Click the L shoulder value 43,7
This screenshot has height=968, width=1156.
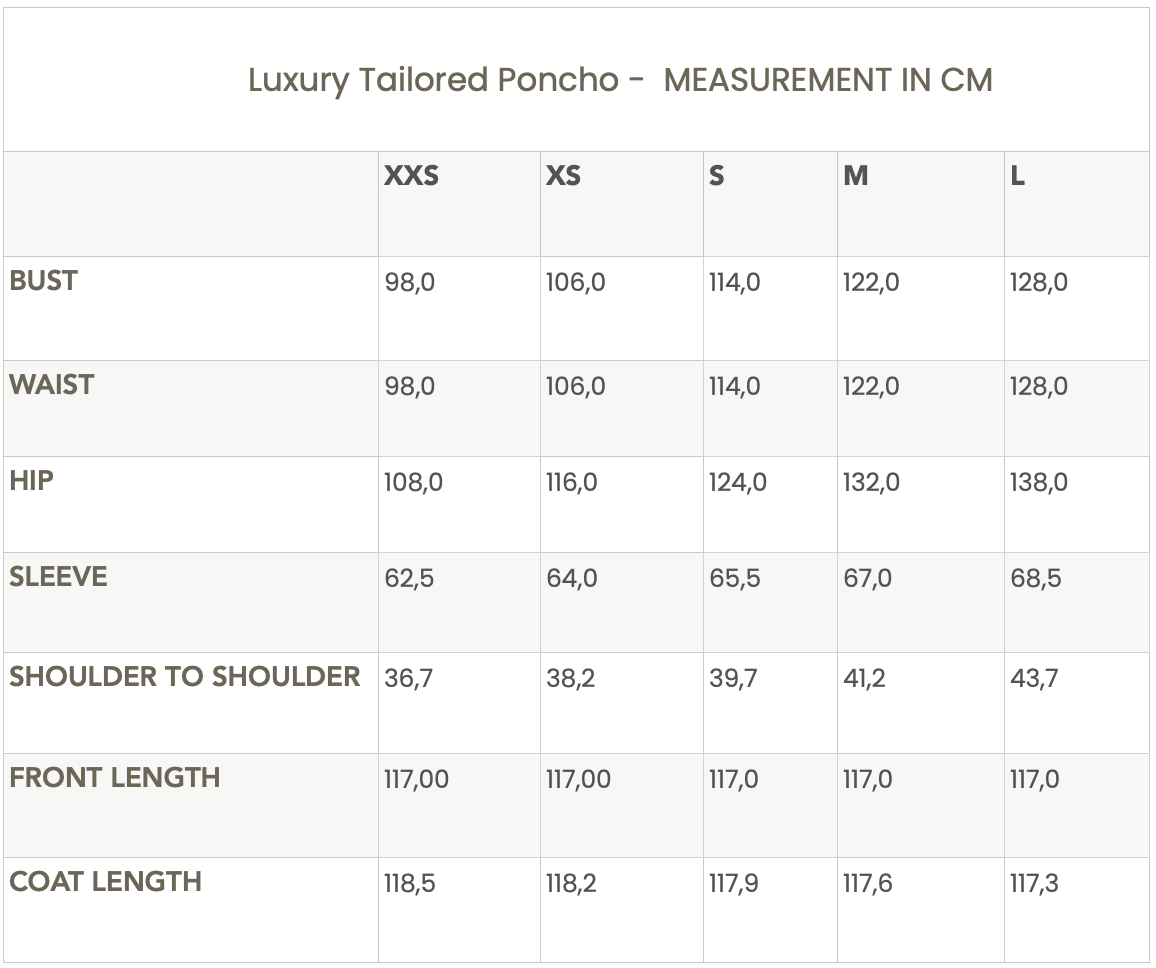coord(1034,679)
